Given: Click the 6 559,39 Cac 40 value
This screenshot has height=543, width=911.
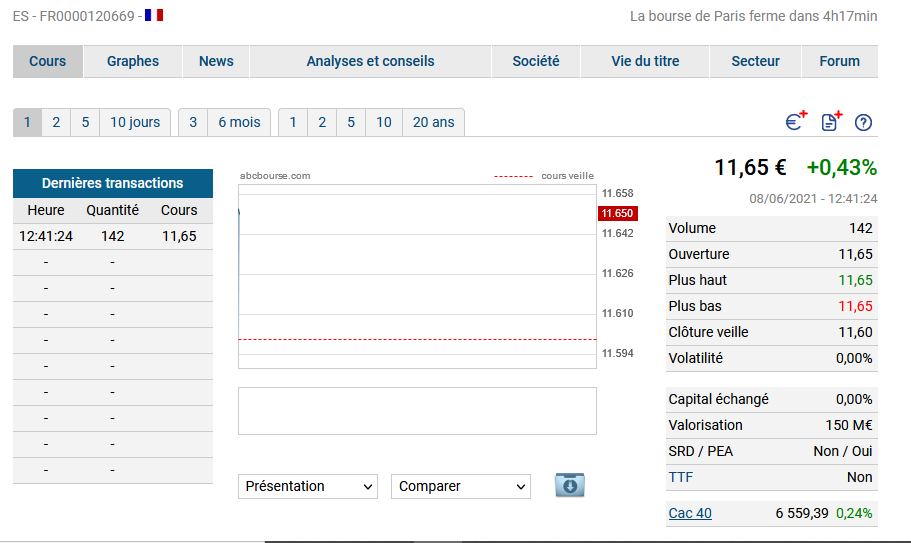Looking at the screenshot, I should (x=802, y=513).
